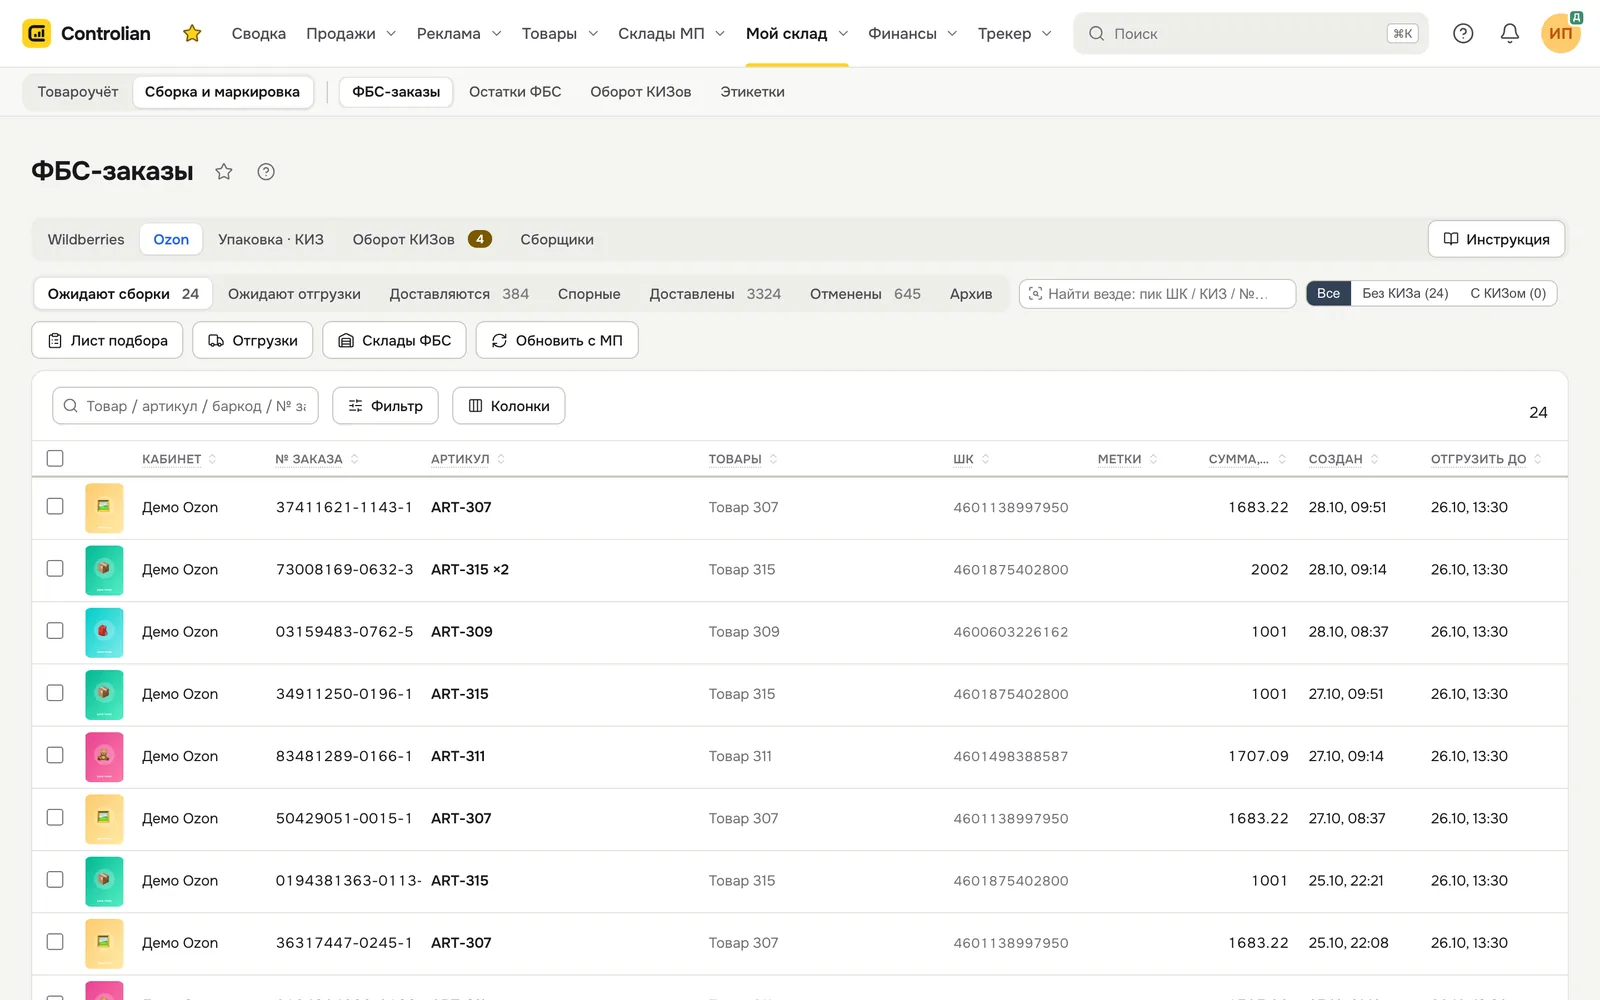Open the Инструкция button
Screen dimensions: 1600x1000
1496,240
